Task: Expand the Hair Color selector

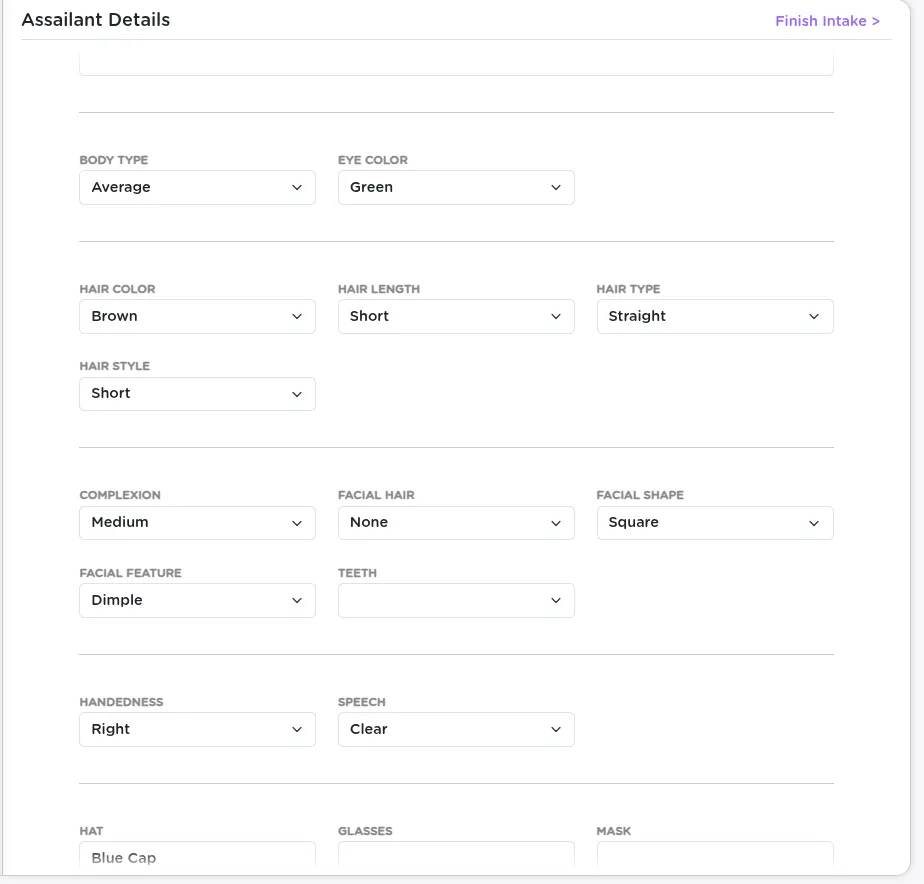Action: point(197,316)
